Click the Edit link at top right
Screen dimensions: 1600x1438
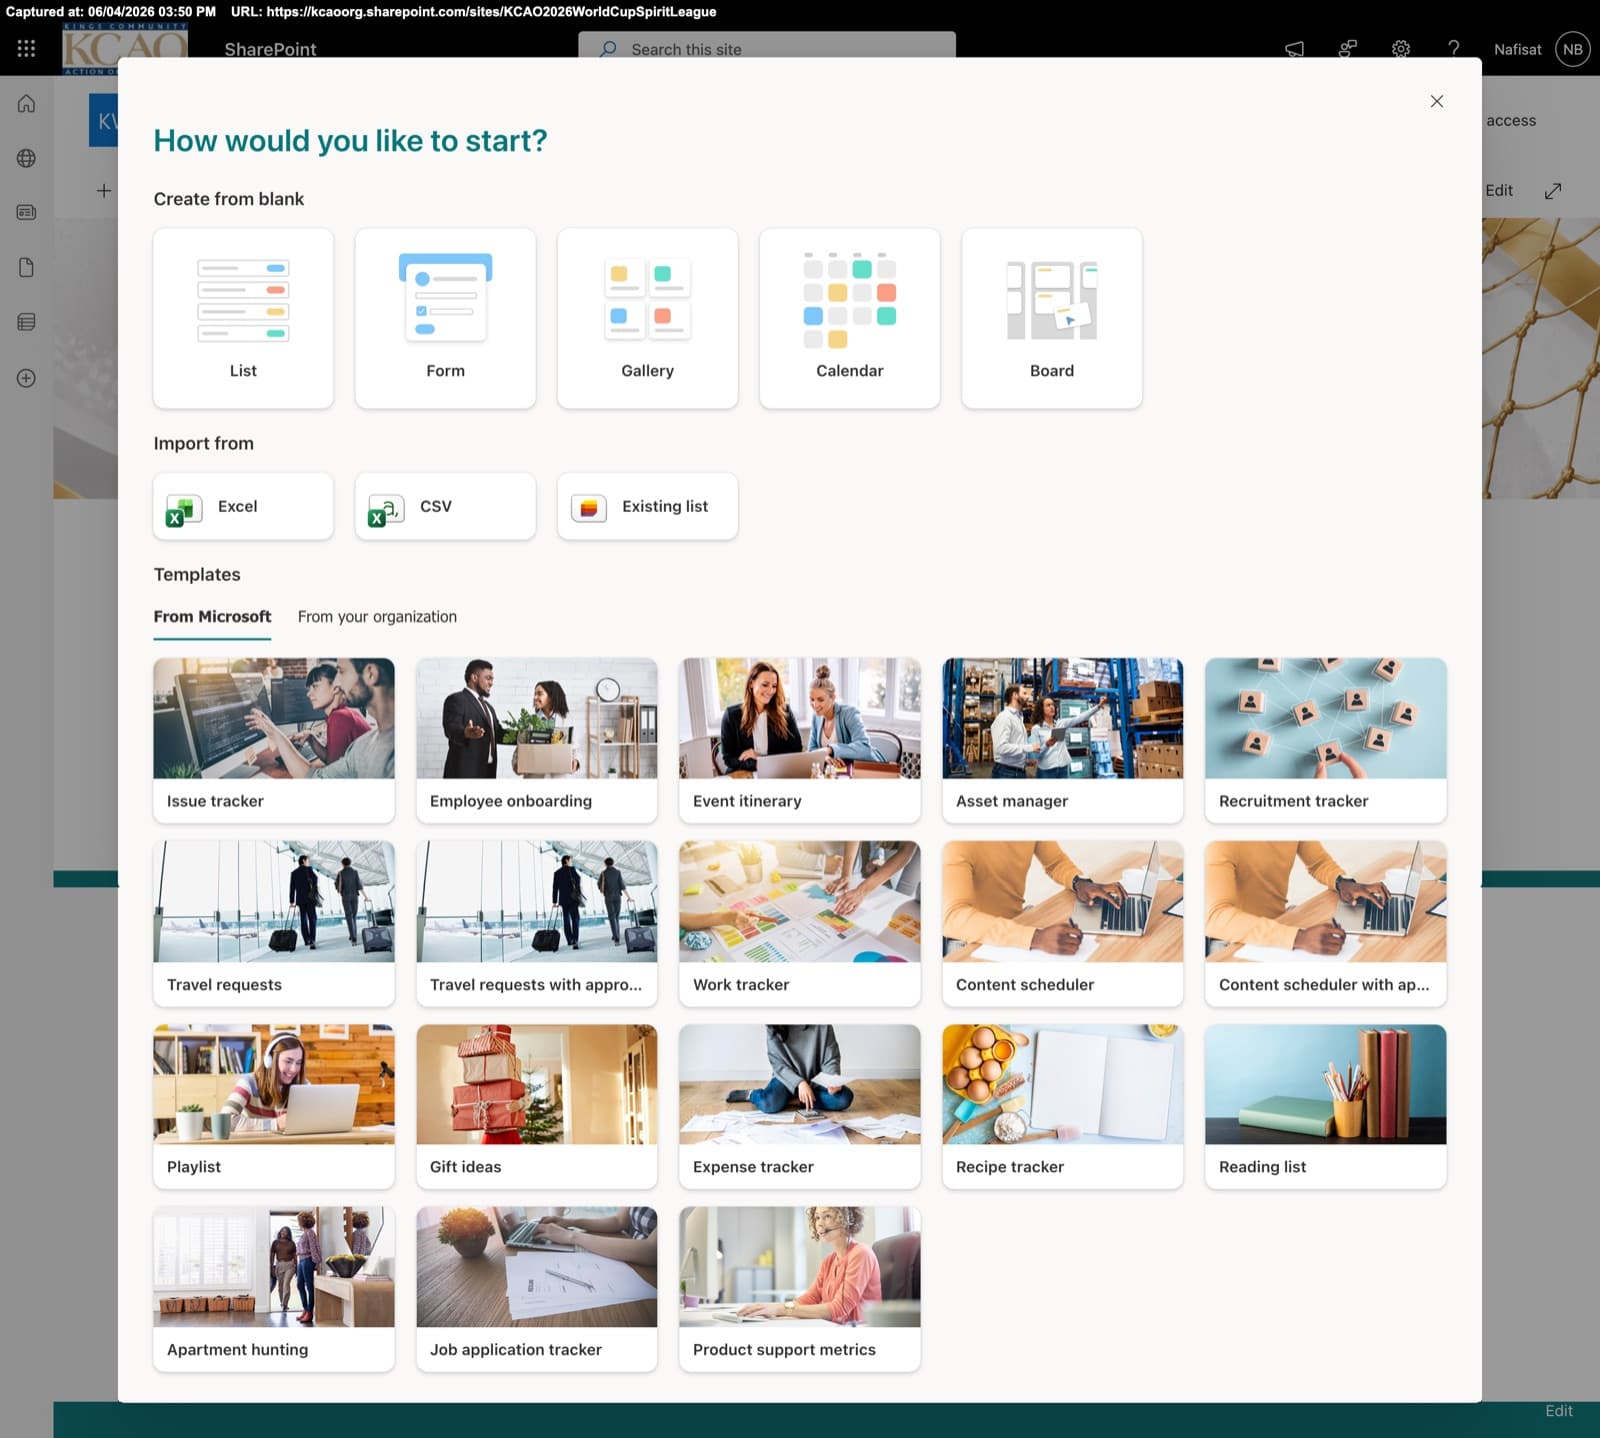[x=1498, y=190]
